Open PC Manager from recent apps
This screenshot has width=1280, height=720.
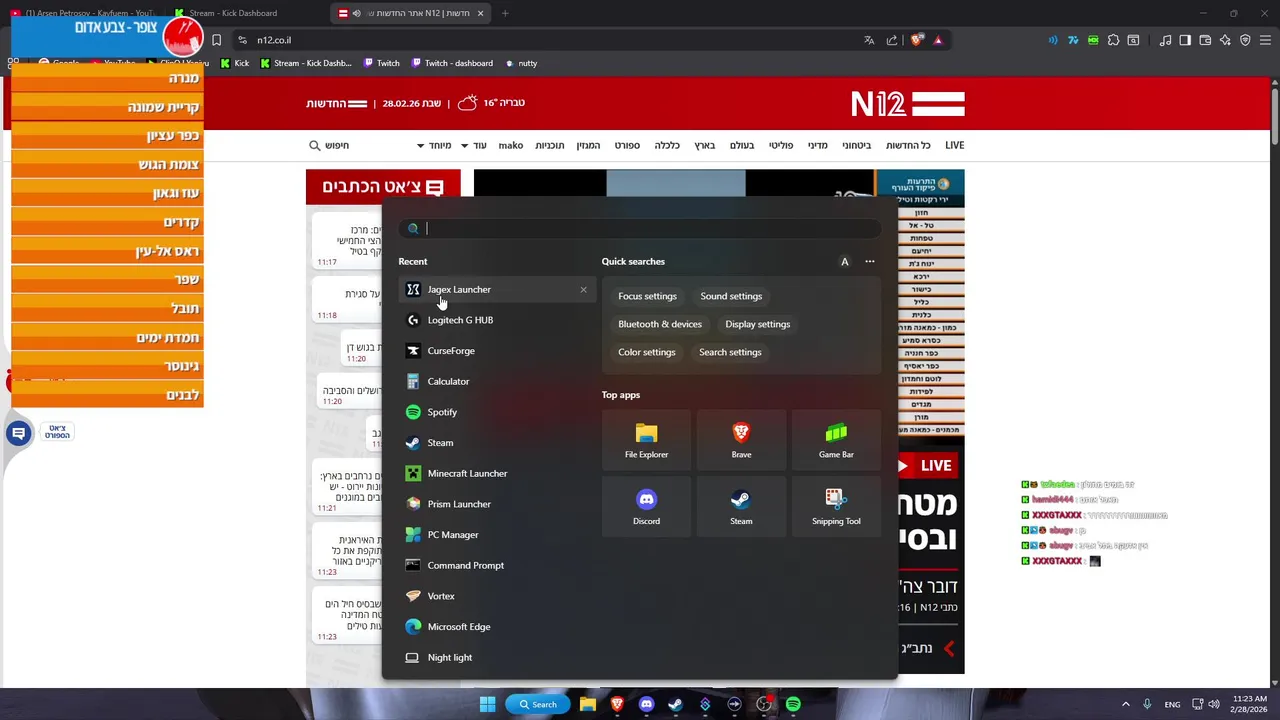click(x=497, y=535)
